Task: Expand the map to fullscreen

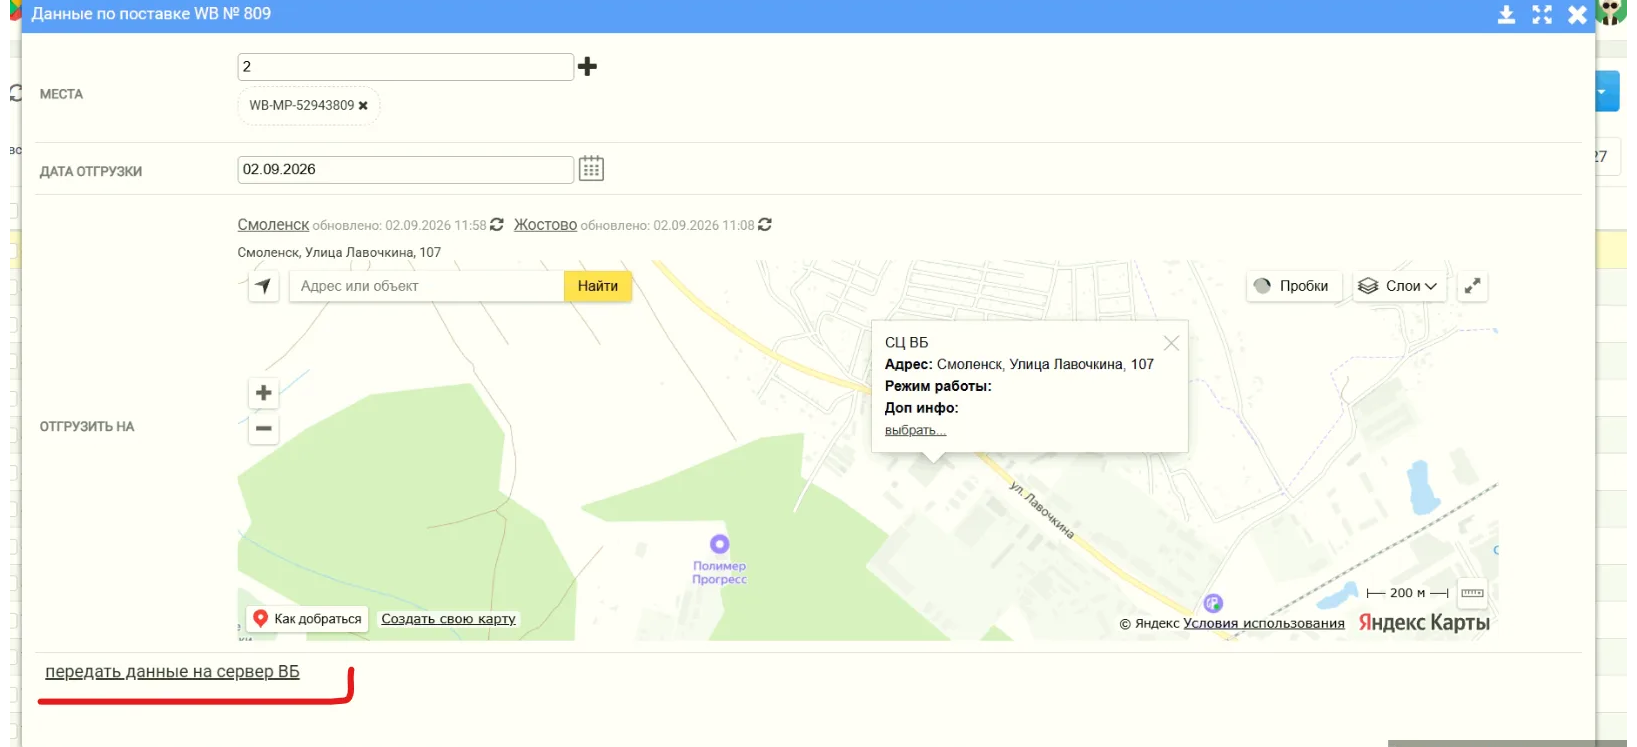Action: click(1472, 286)
